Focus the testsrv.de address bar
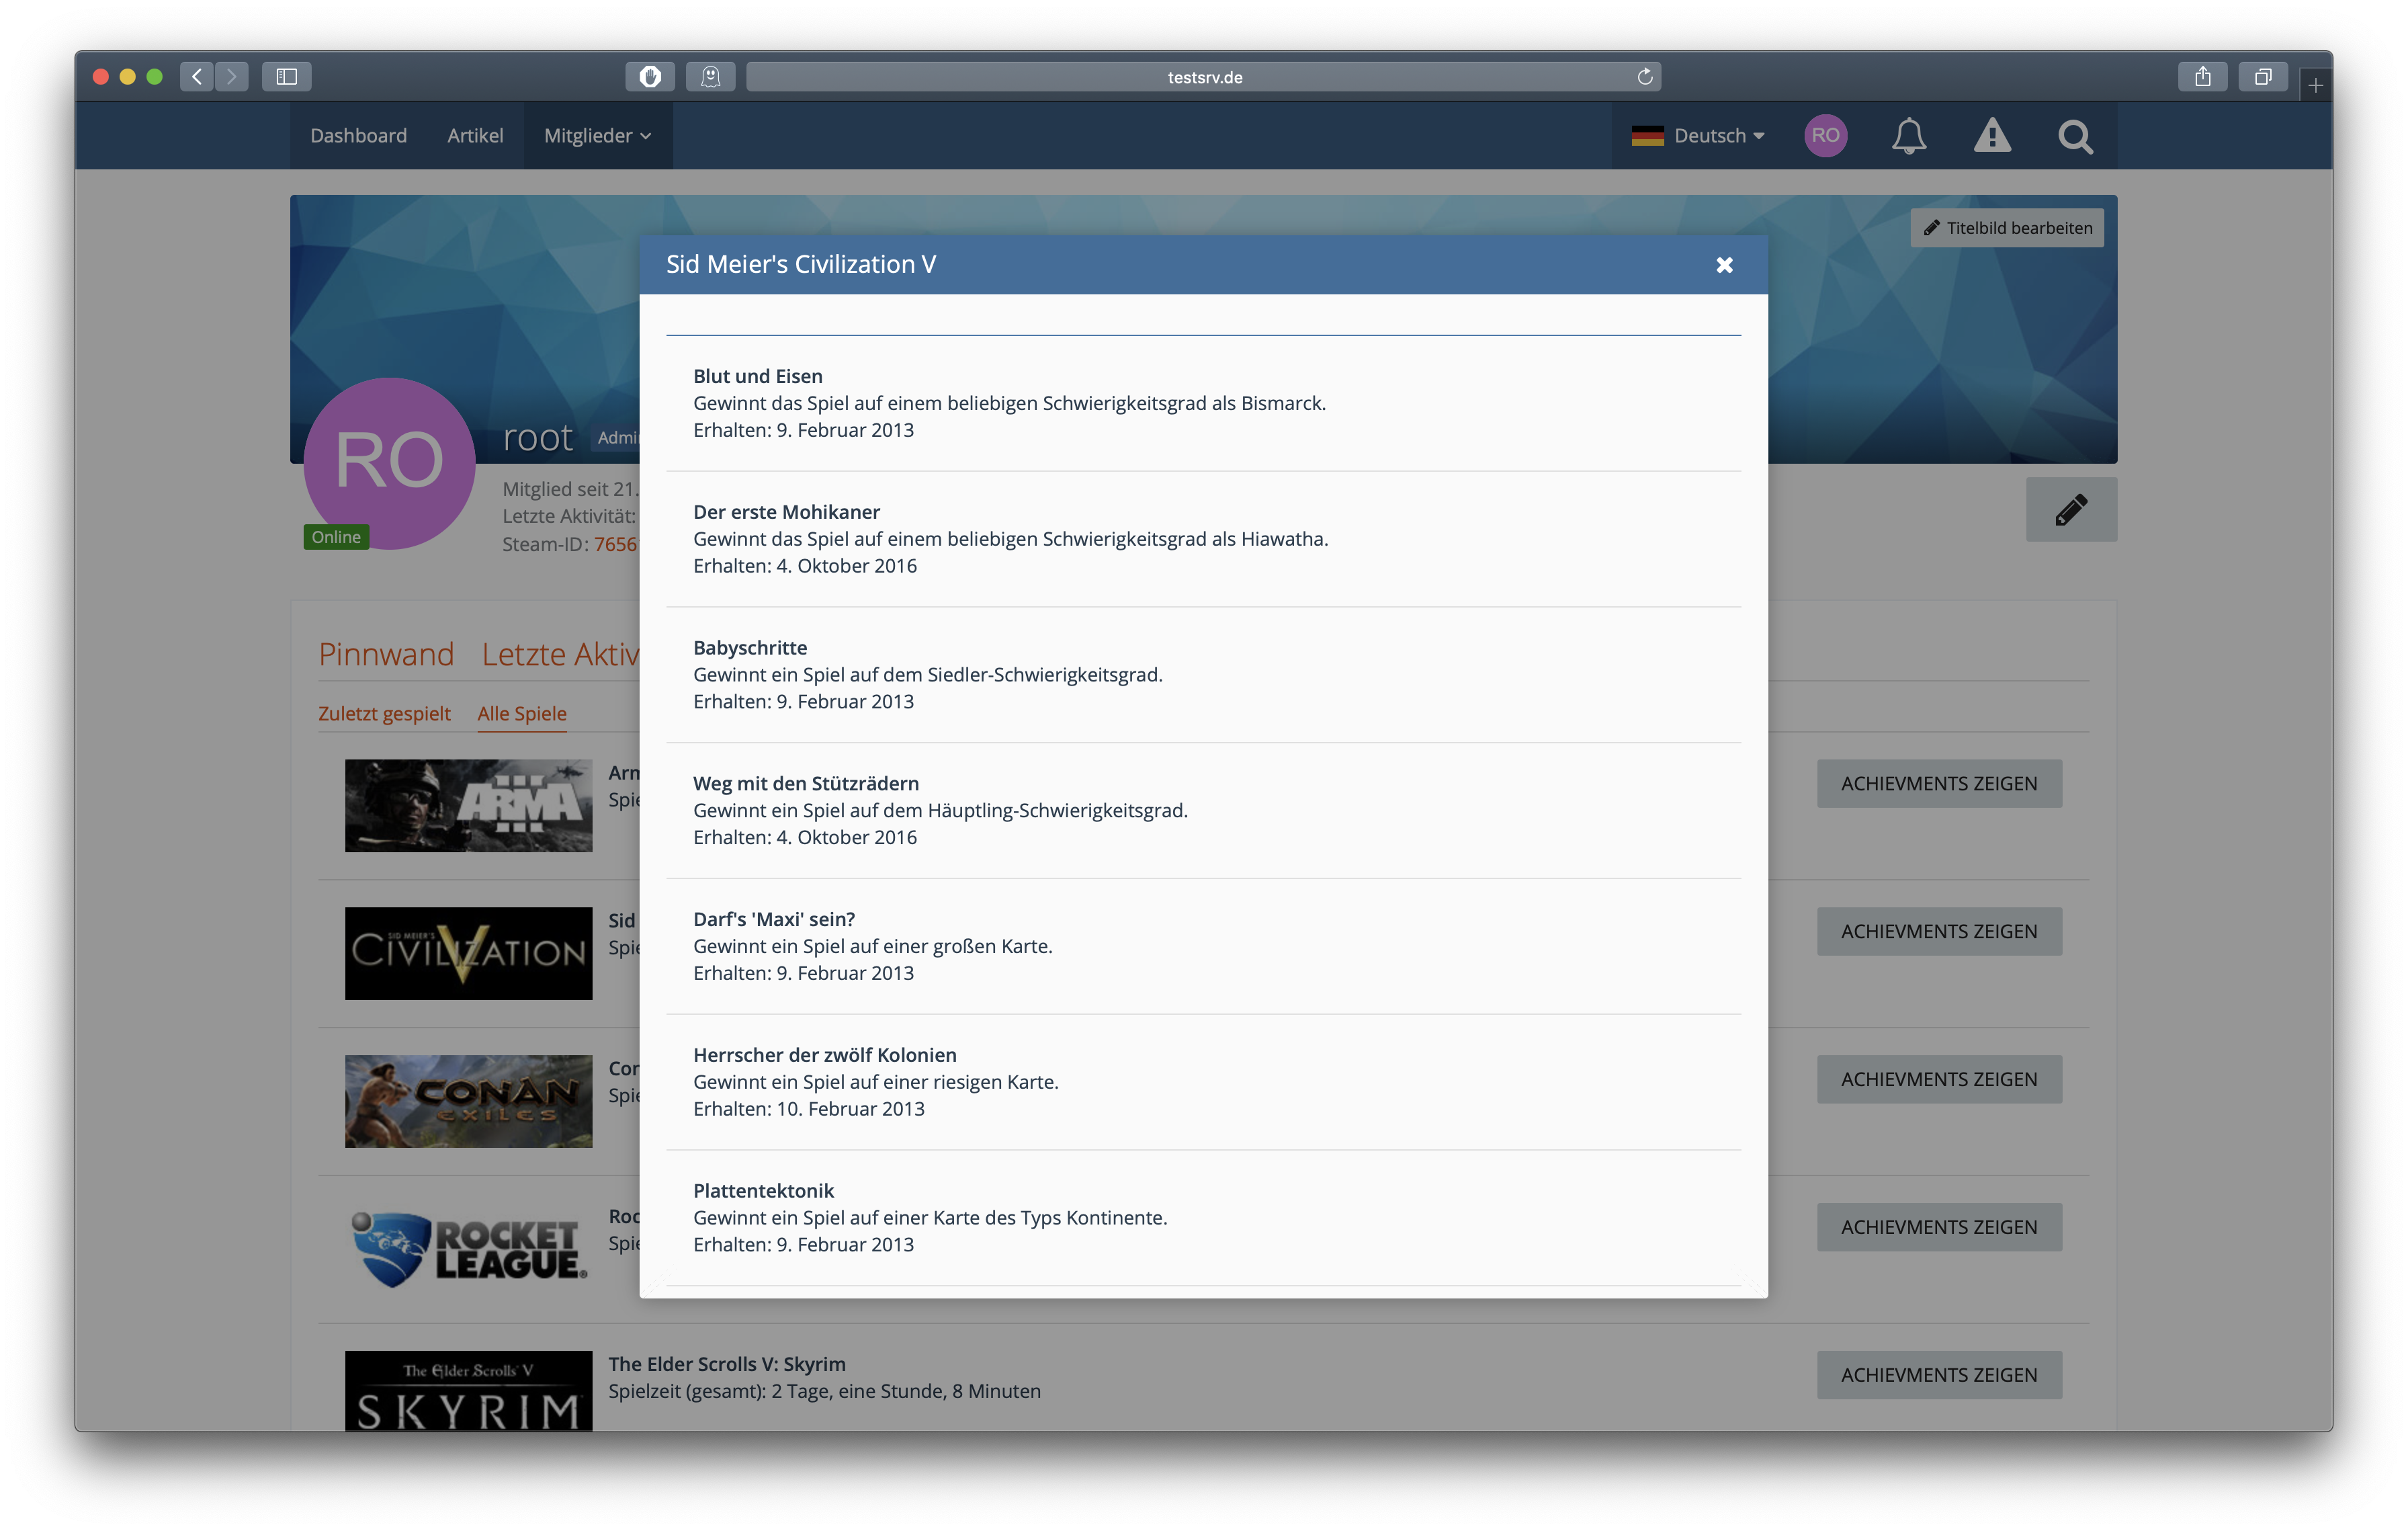 pos(1204,77)
